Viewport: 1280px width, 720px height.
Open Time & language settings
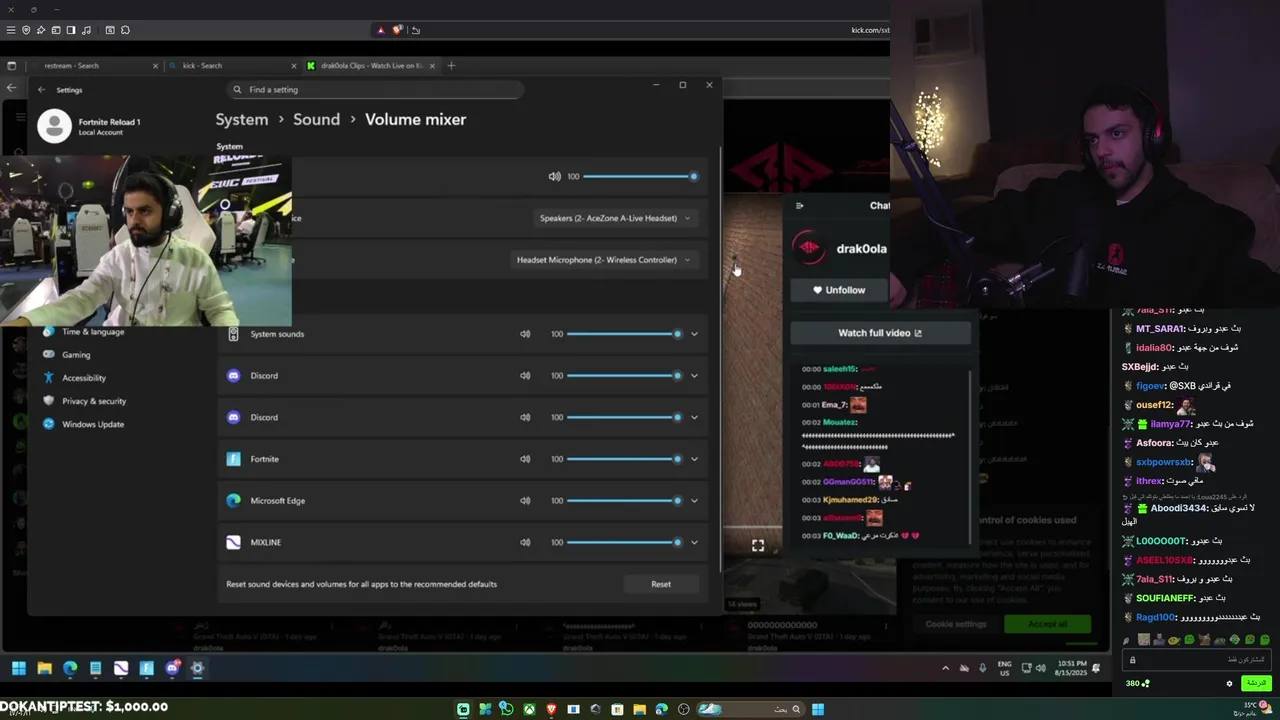tap(93, 332)
